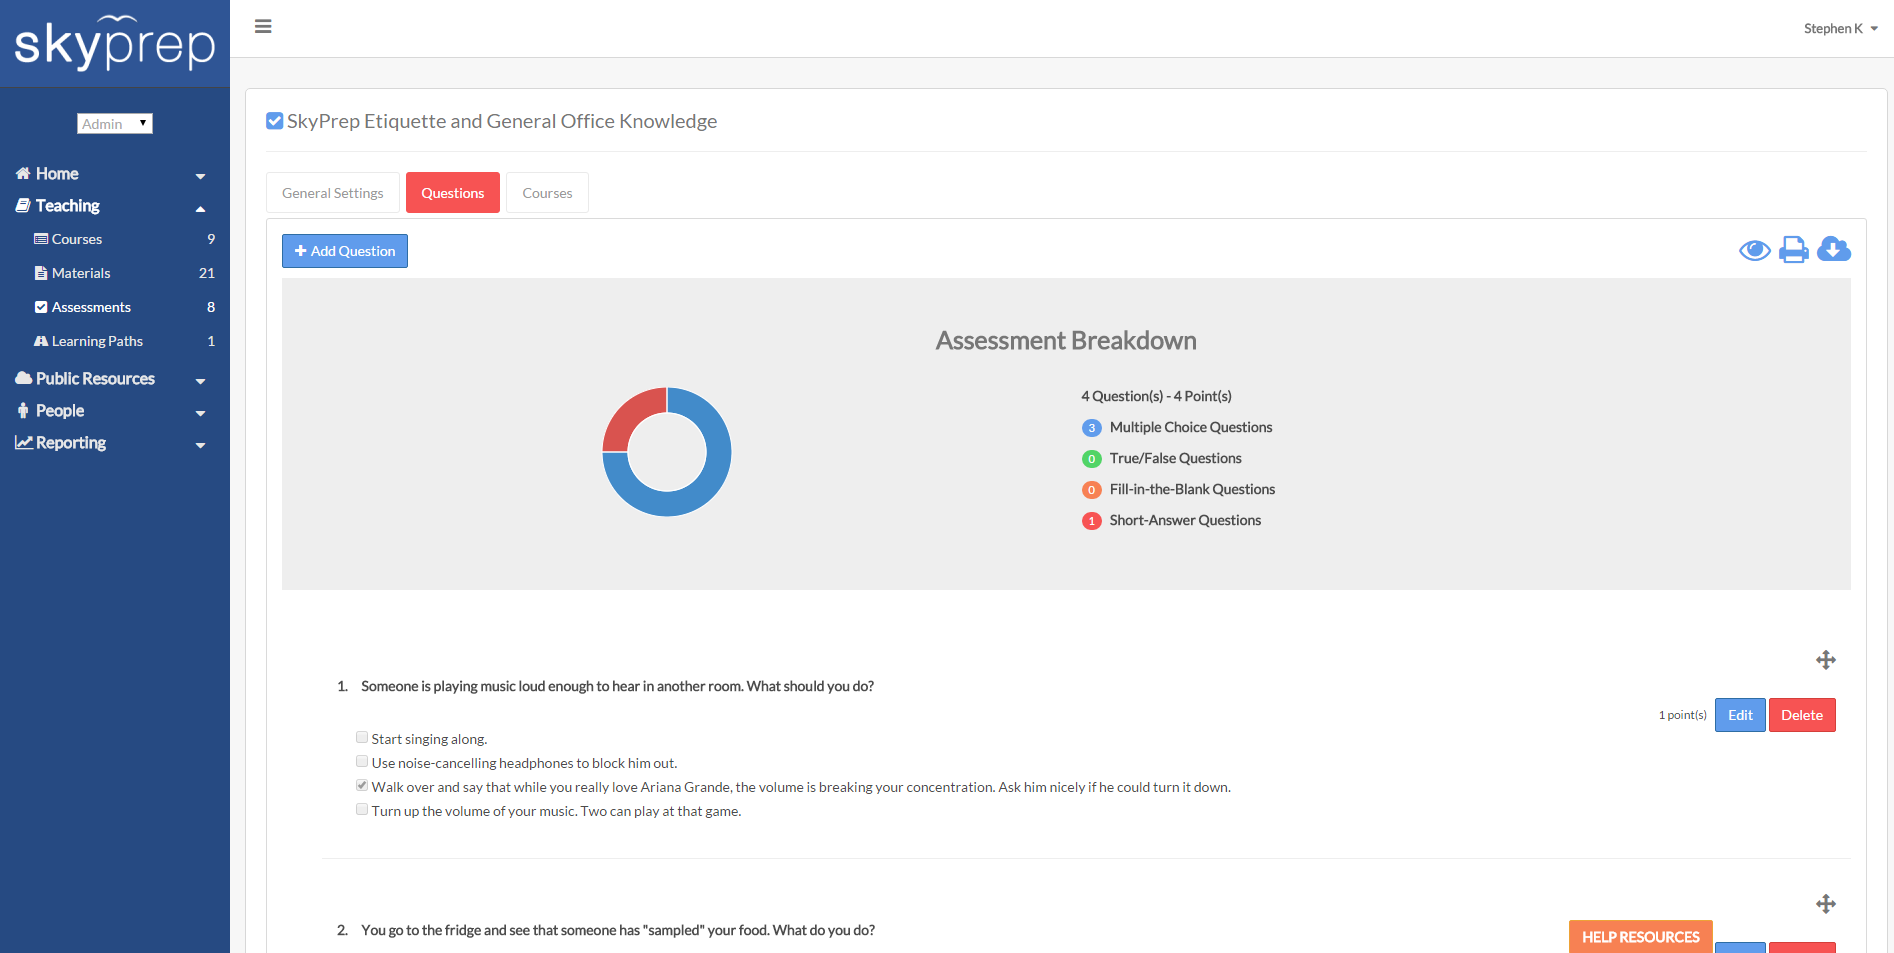Preview assessment with the eye icon
The width and height of the screenshot is (1894, 953).
tap(1754, 250)
